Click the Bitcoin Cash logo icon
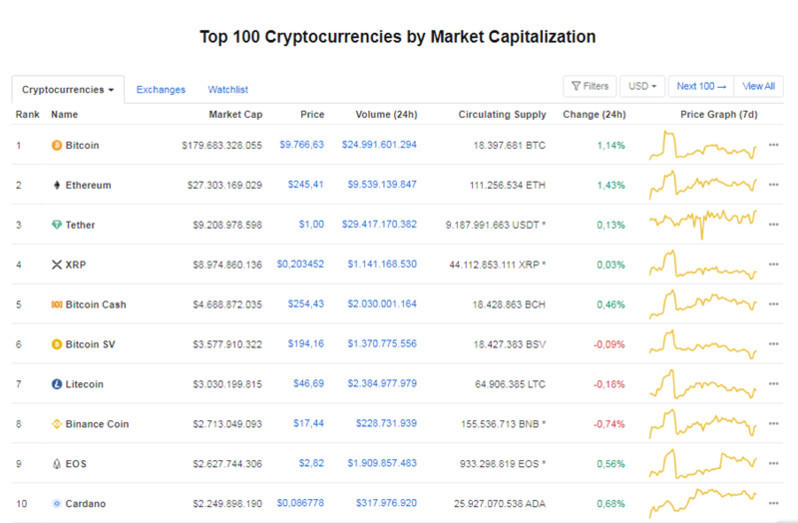 pos(56,305)
